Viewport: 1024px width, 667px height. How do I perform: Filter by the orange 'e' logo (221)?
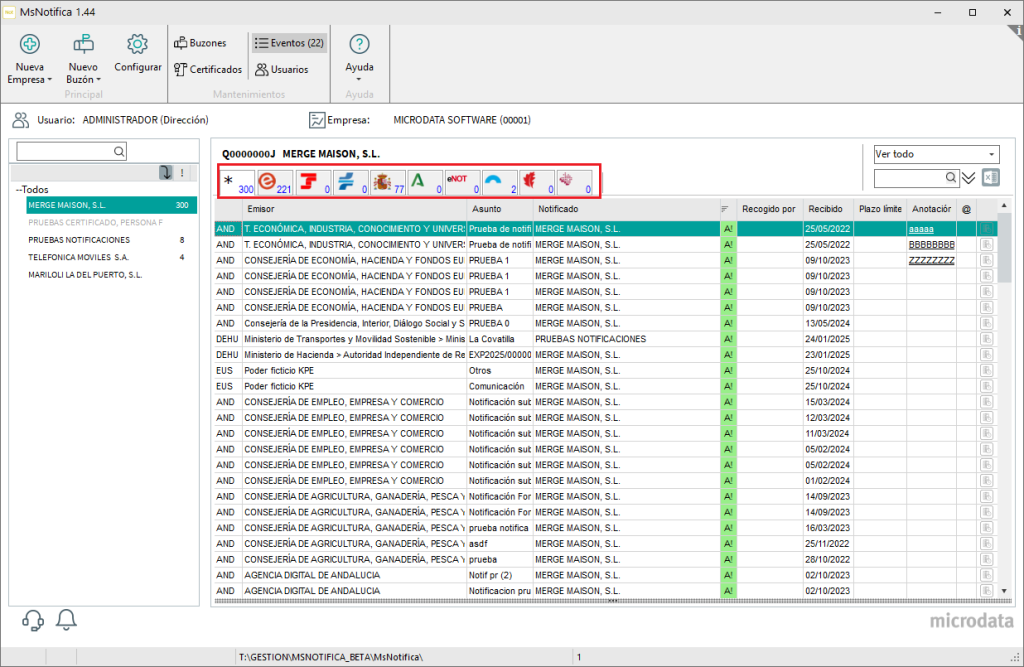pyautogui.click(x=275, y=182)
